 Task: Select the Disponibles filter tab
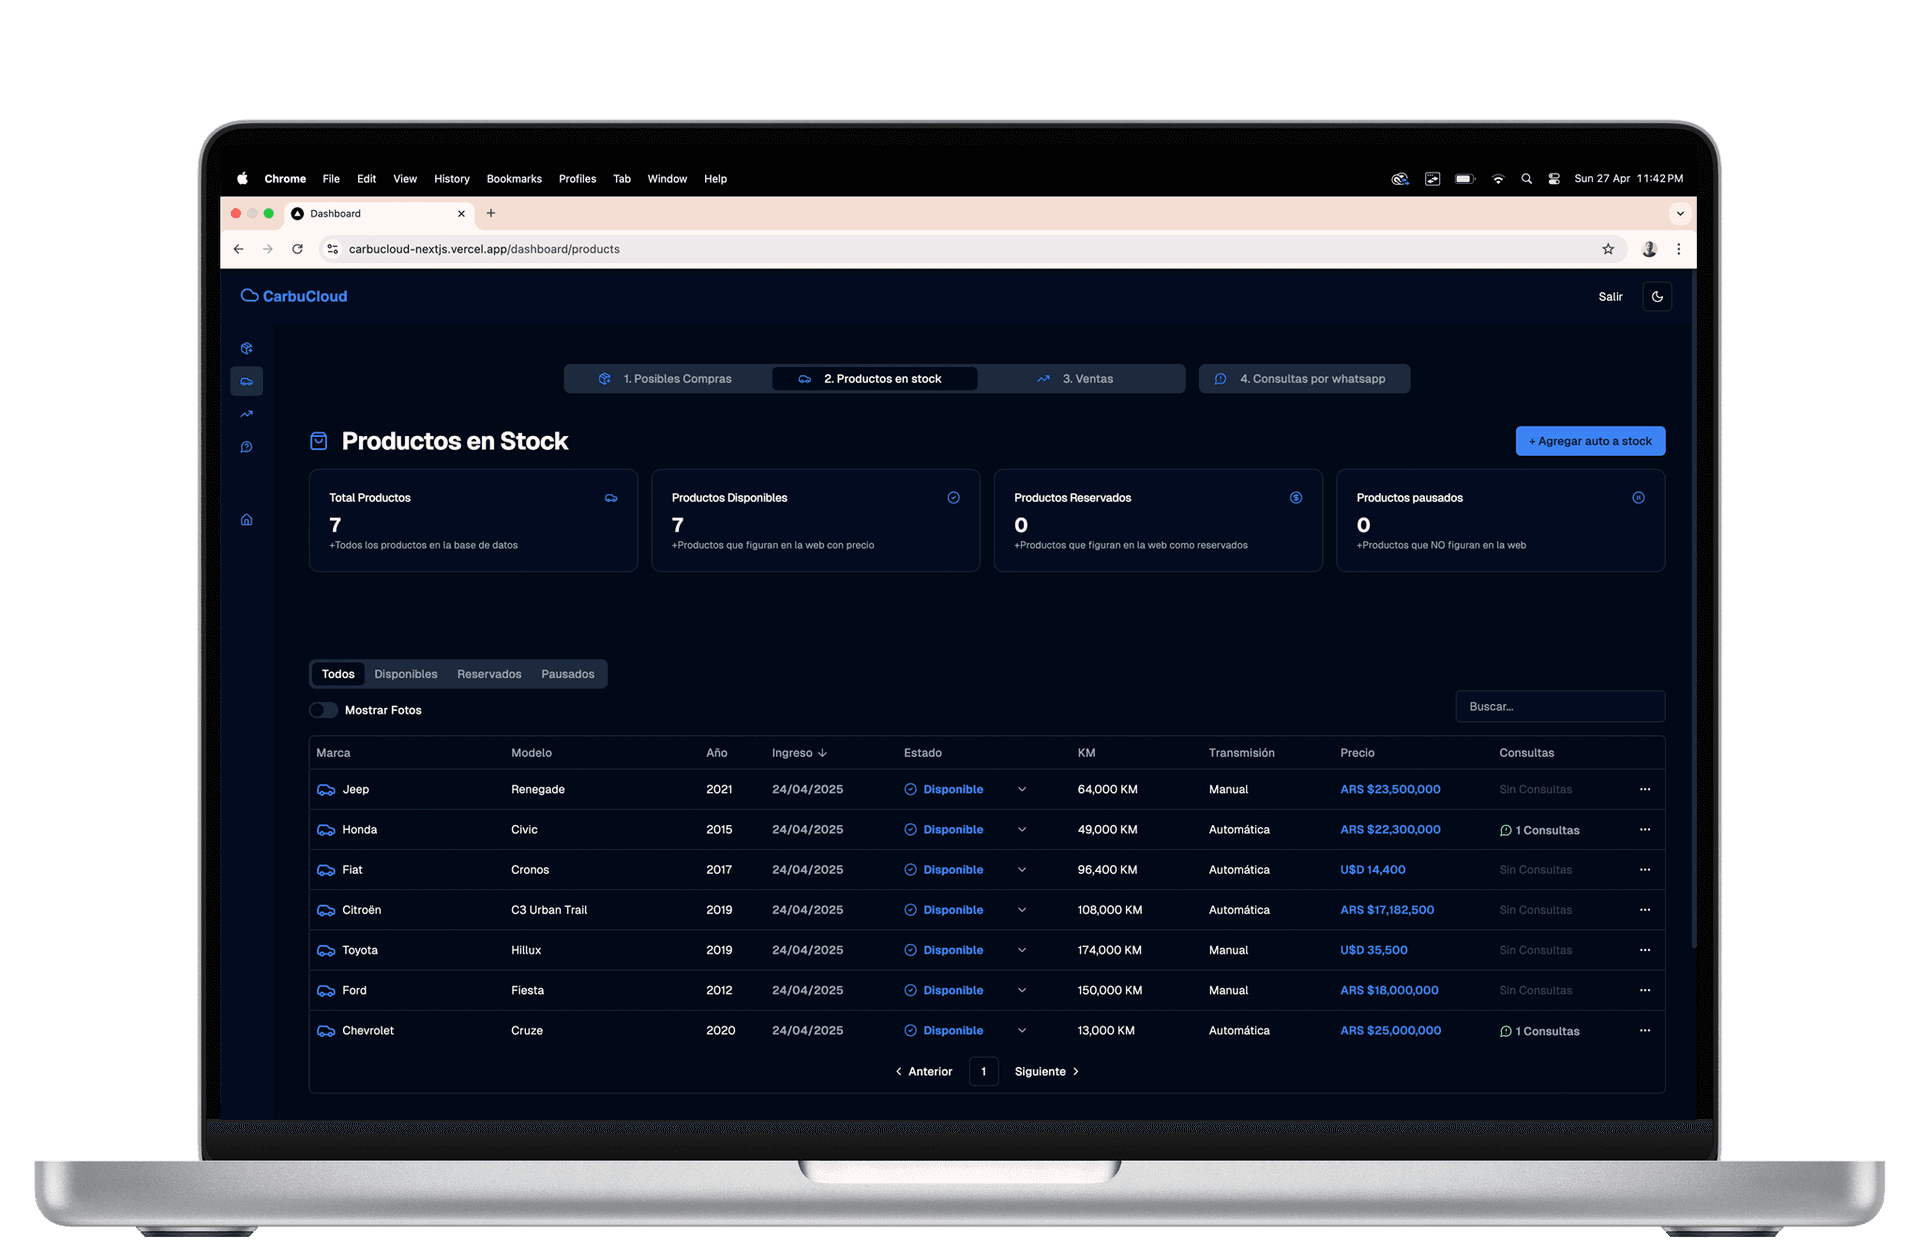click(405, 674)
